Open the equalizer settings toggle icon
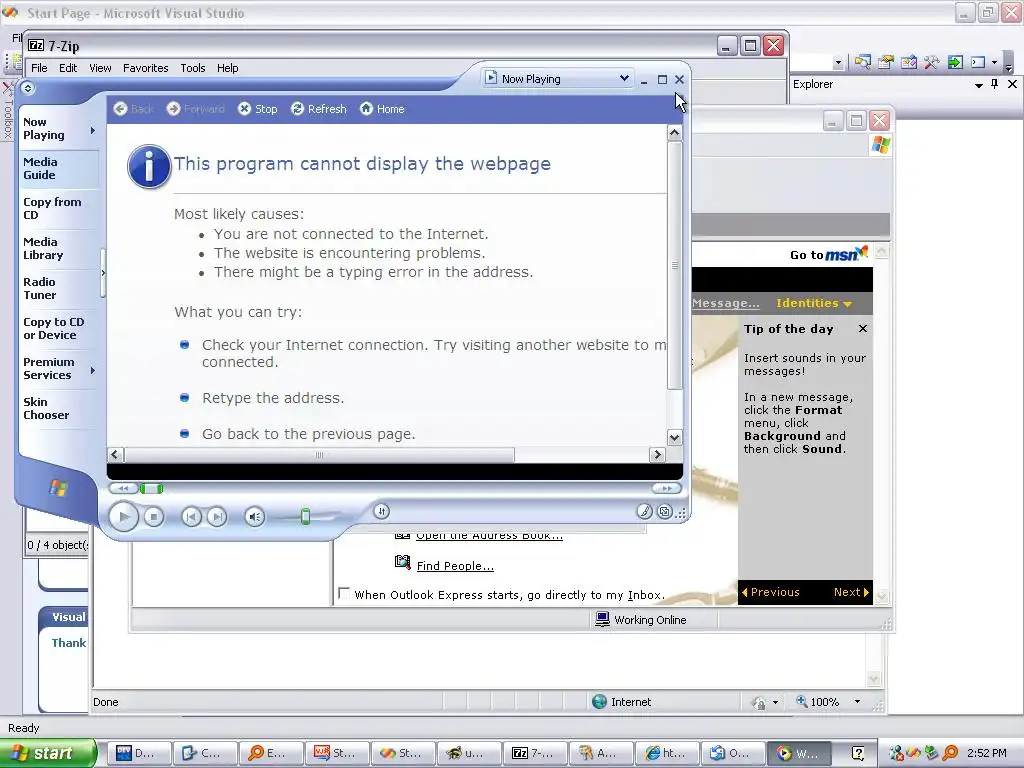The height and width of the screenshot is (768, 1024). 382,511
